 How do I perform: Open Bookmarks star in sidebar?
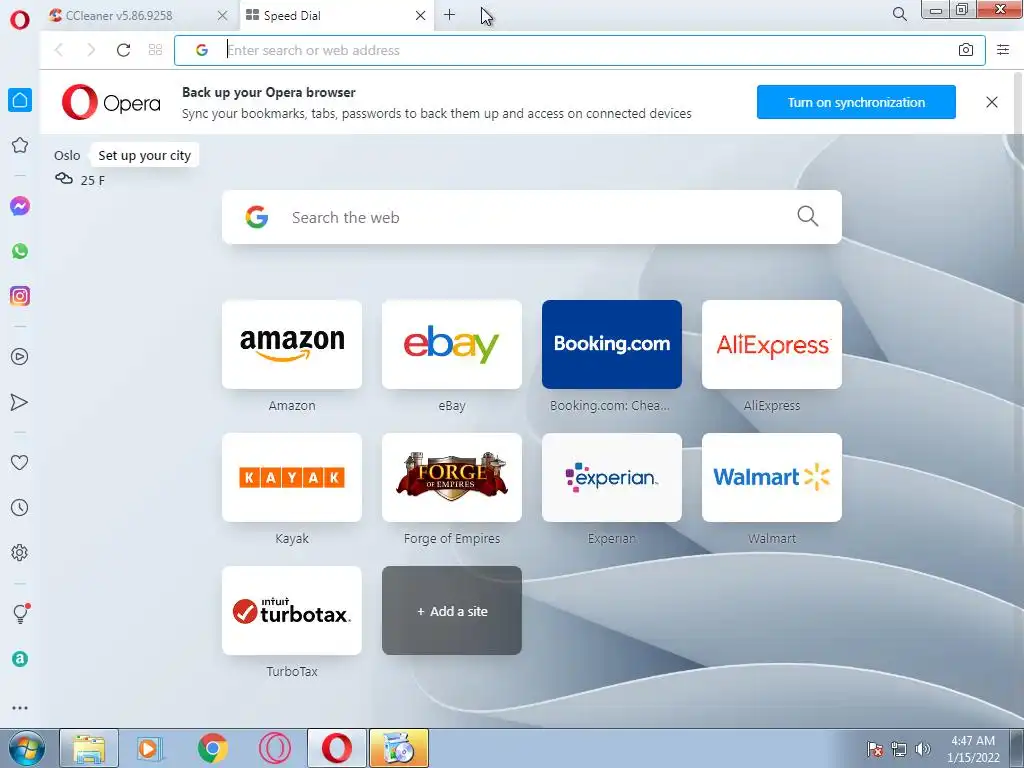20,145
